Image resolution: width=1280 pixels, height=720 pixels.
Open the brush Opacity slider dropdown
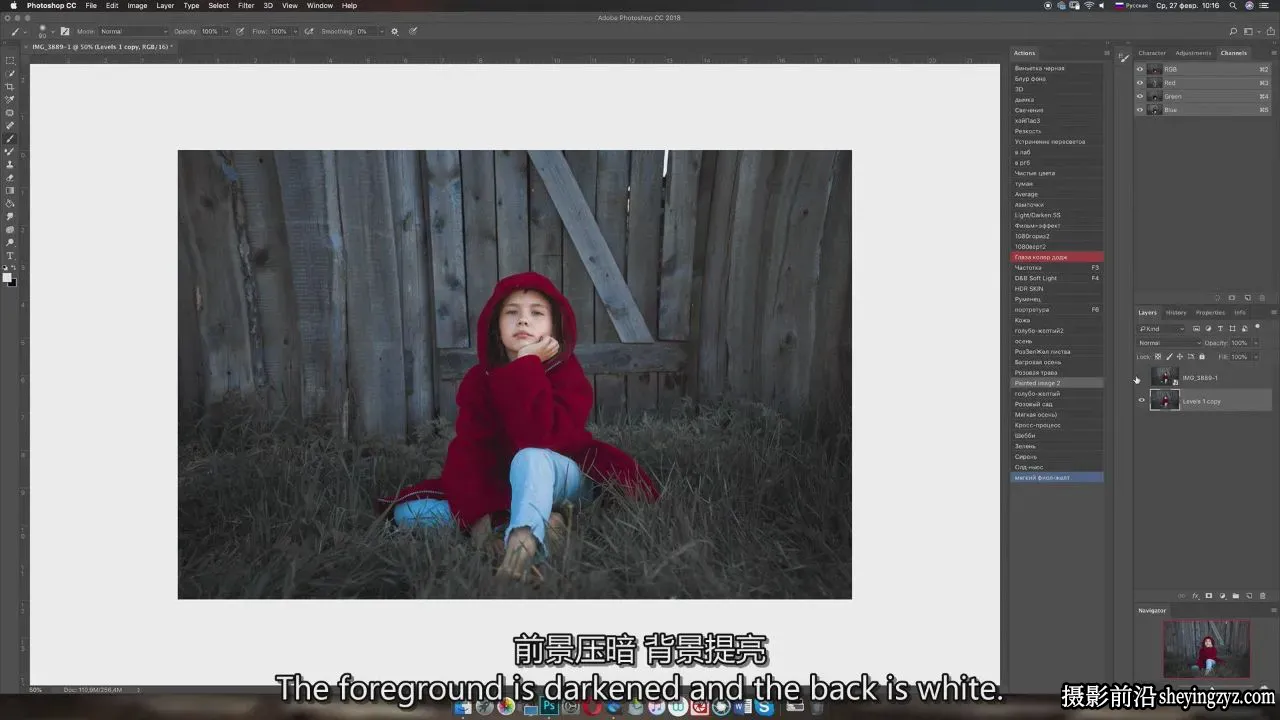[225, 31]
